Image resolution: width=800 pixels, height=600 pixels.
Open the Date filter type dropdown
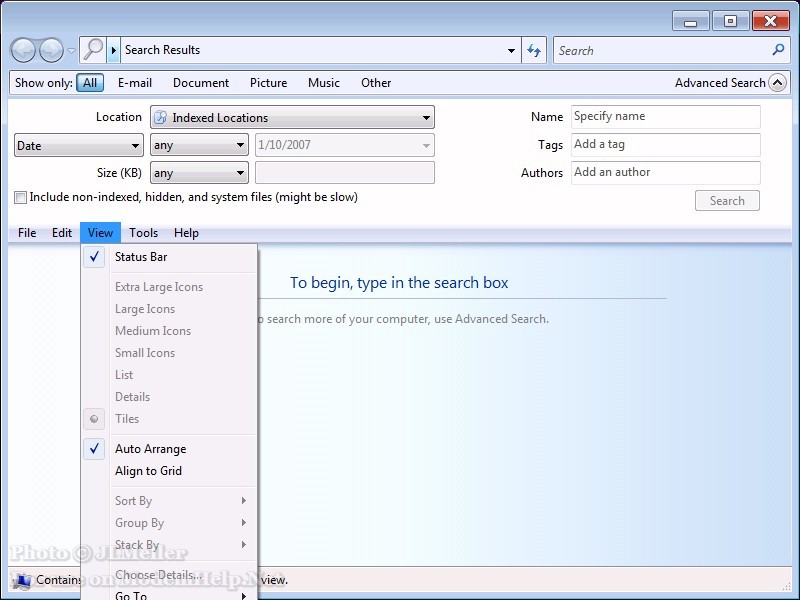pos(79,146)
